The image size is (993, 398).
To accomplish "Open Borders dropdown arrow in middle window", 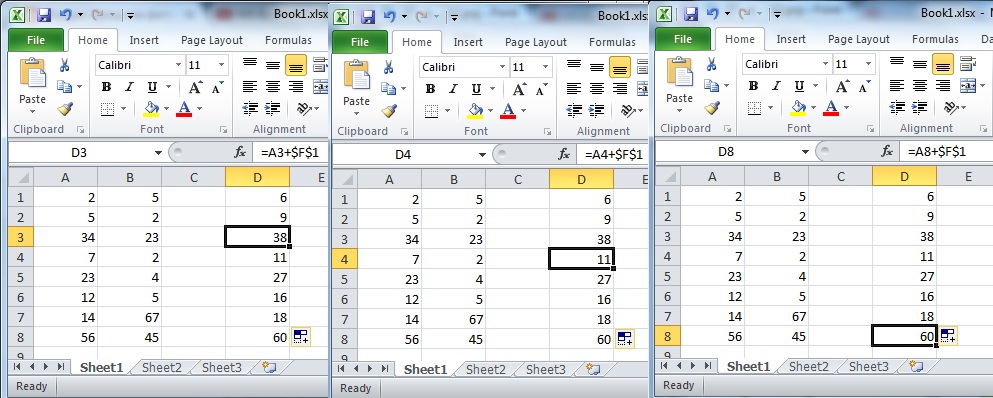I will (448, 111).
